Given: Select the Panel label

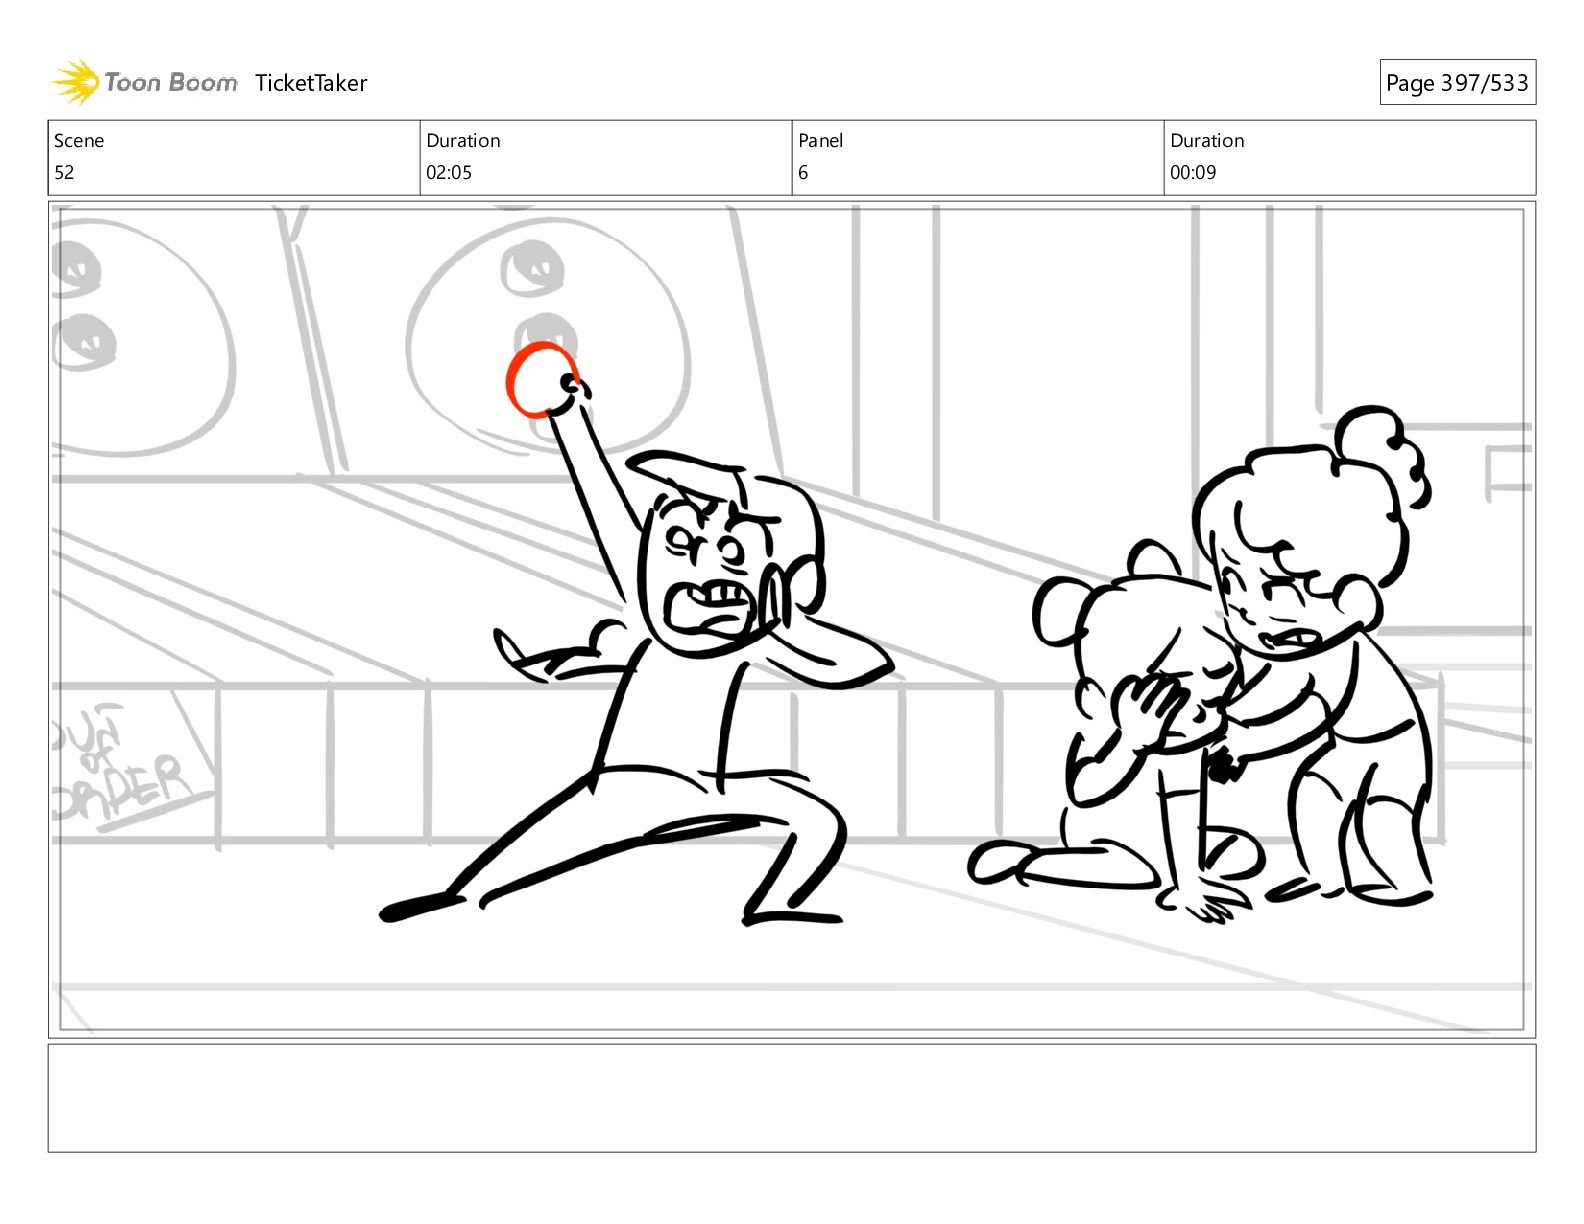Looking at the screenshot, I should click(821, 141).
